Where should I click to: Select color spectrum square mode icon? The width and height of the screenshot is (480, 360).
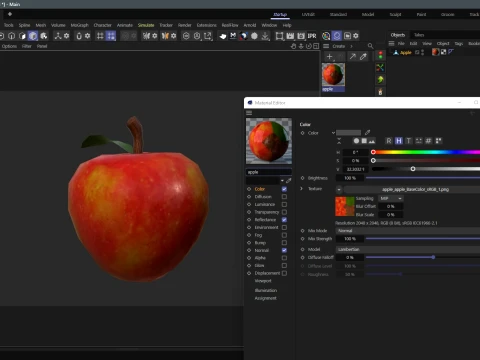[364, 141]
